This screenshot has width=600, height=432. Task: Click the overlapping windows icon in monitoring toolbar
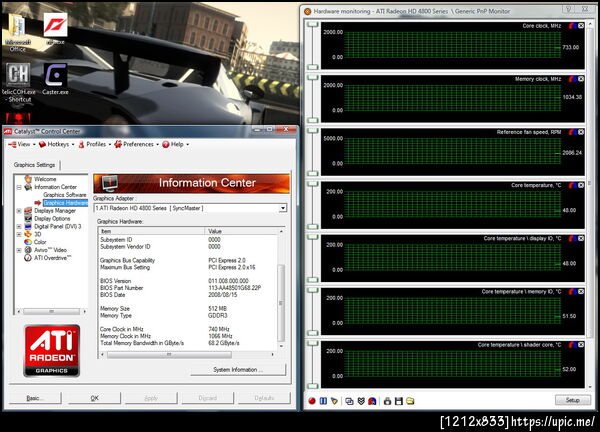coord(349,401)
